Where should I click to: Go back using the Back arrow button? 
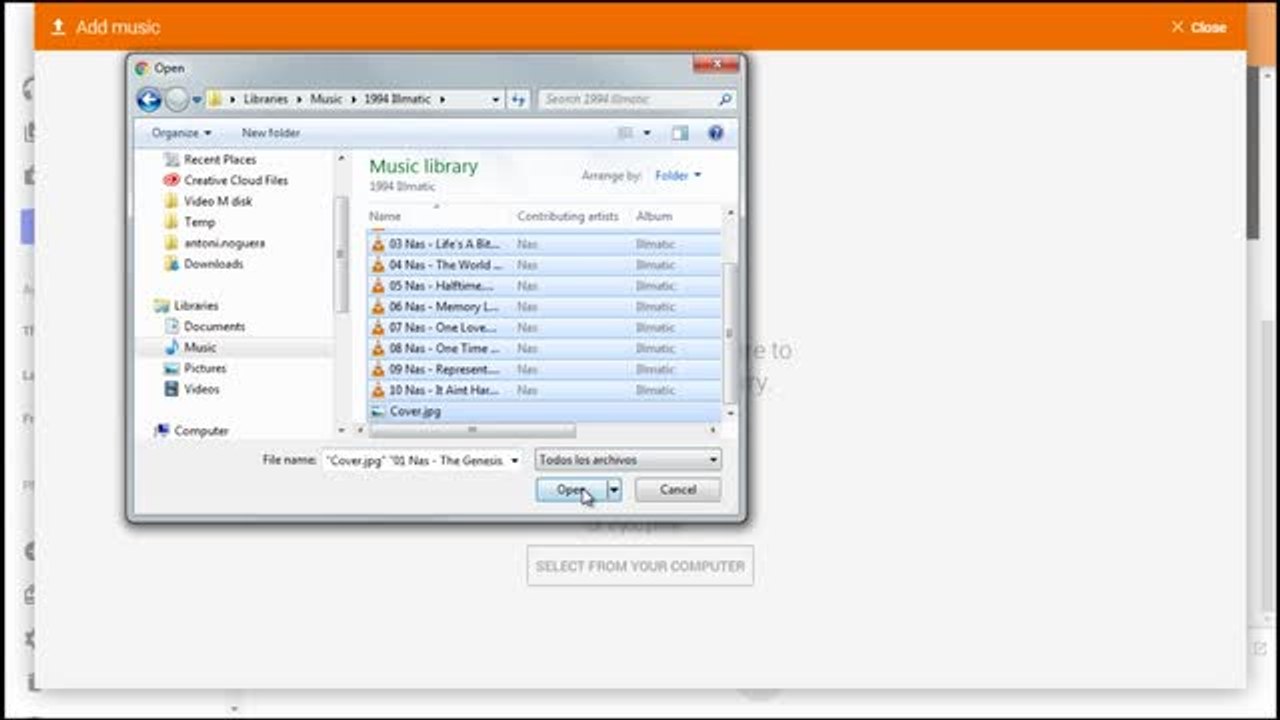point(149,99)
